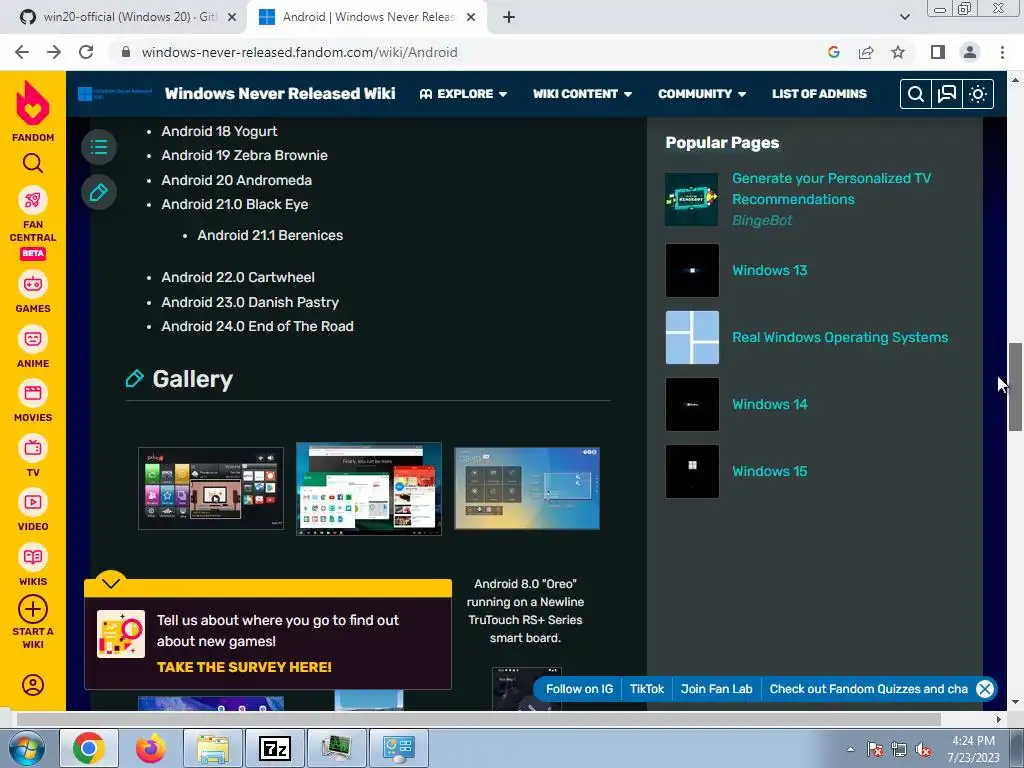Open the middle gallery screenshot thumbnail

369,488
